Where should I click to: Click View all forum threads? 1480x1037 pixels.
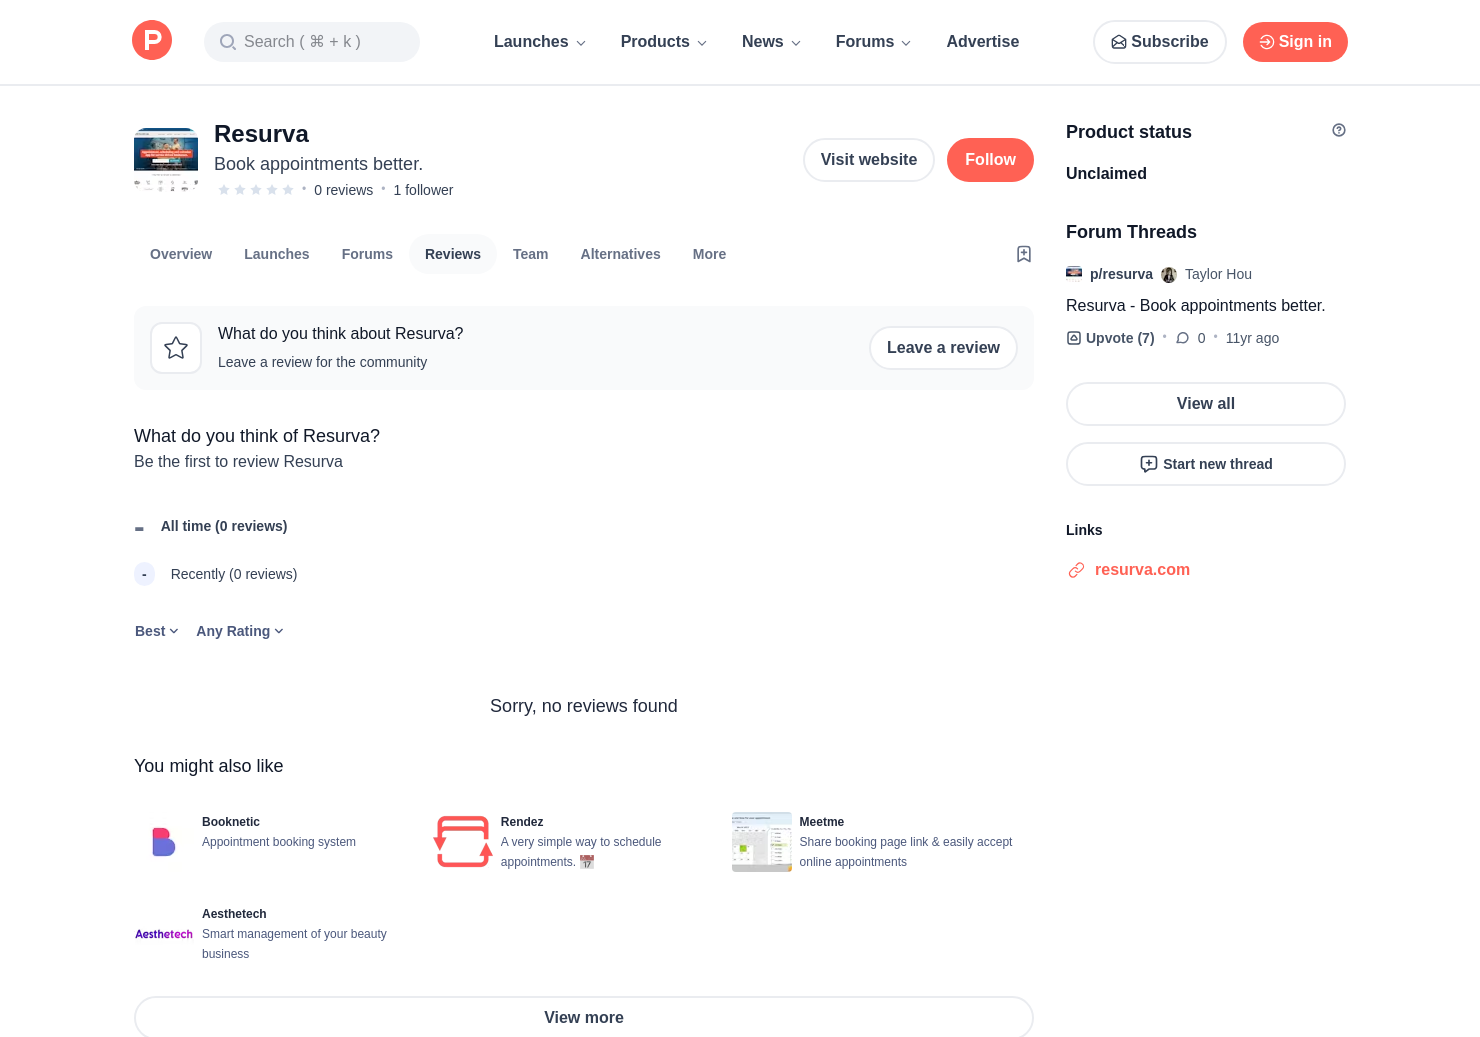tap(1206, 404)
